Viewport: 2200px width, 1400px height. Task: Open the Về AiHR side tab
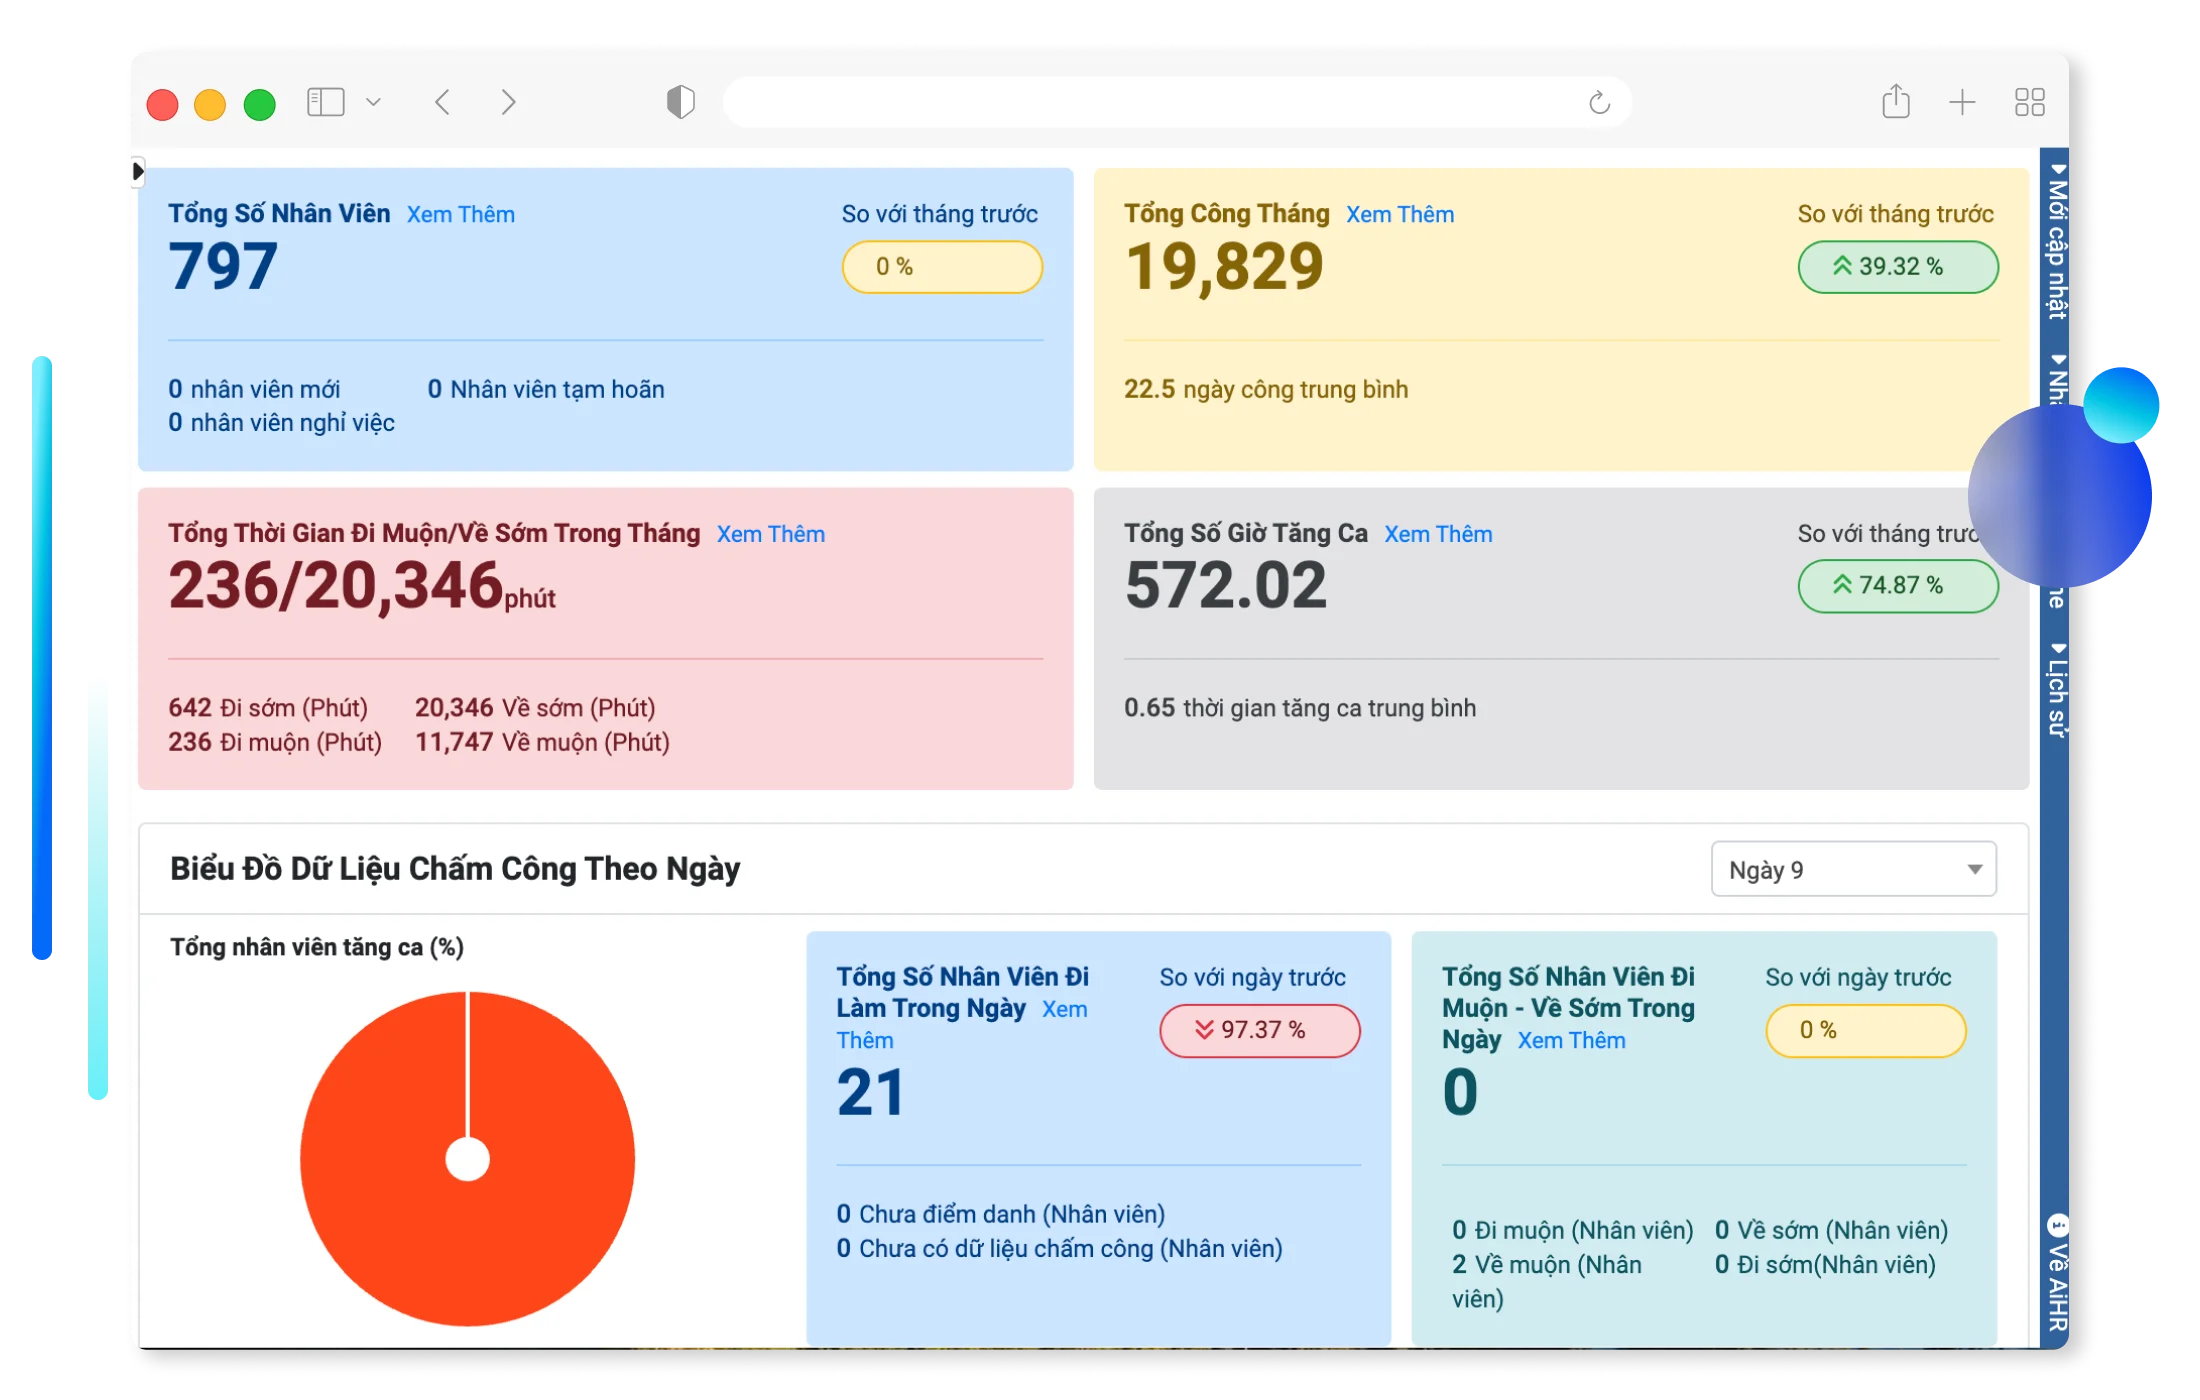(2056, 1272)
